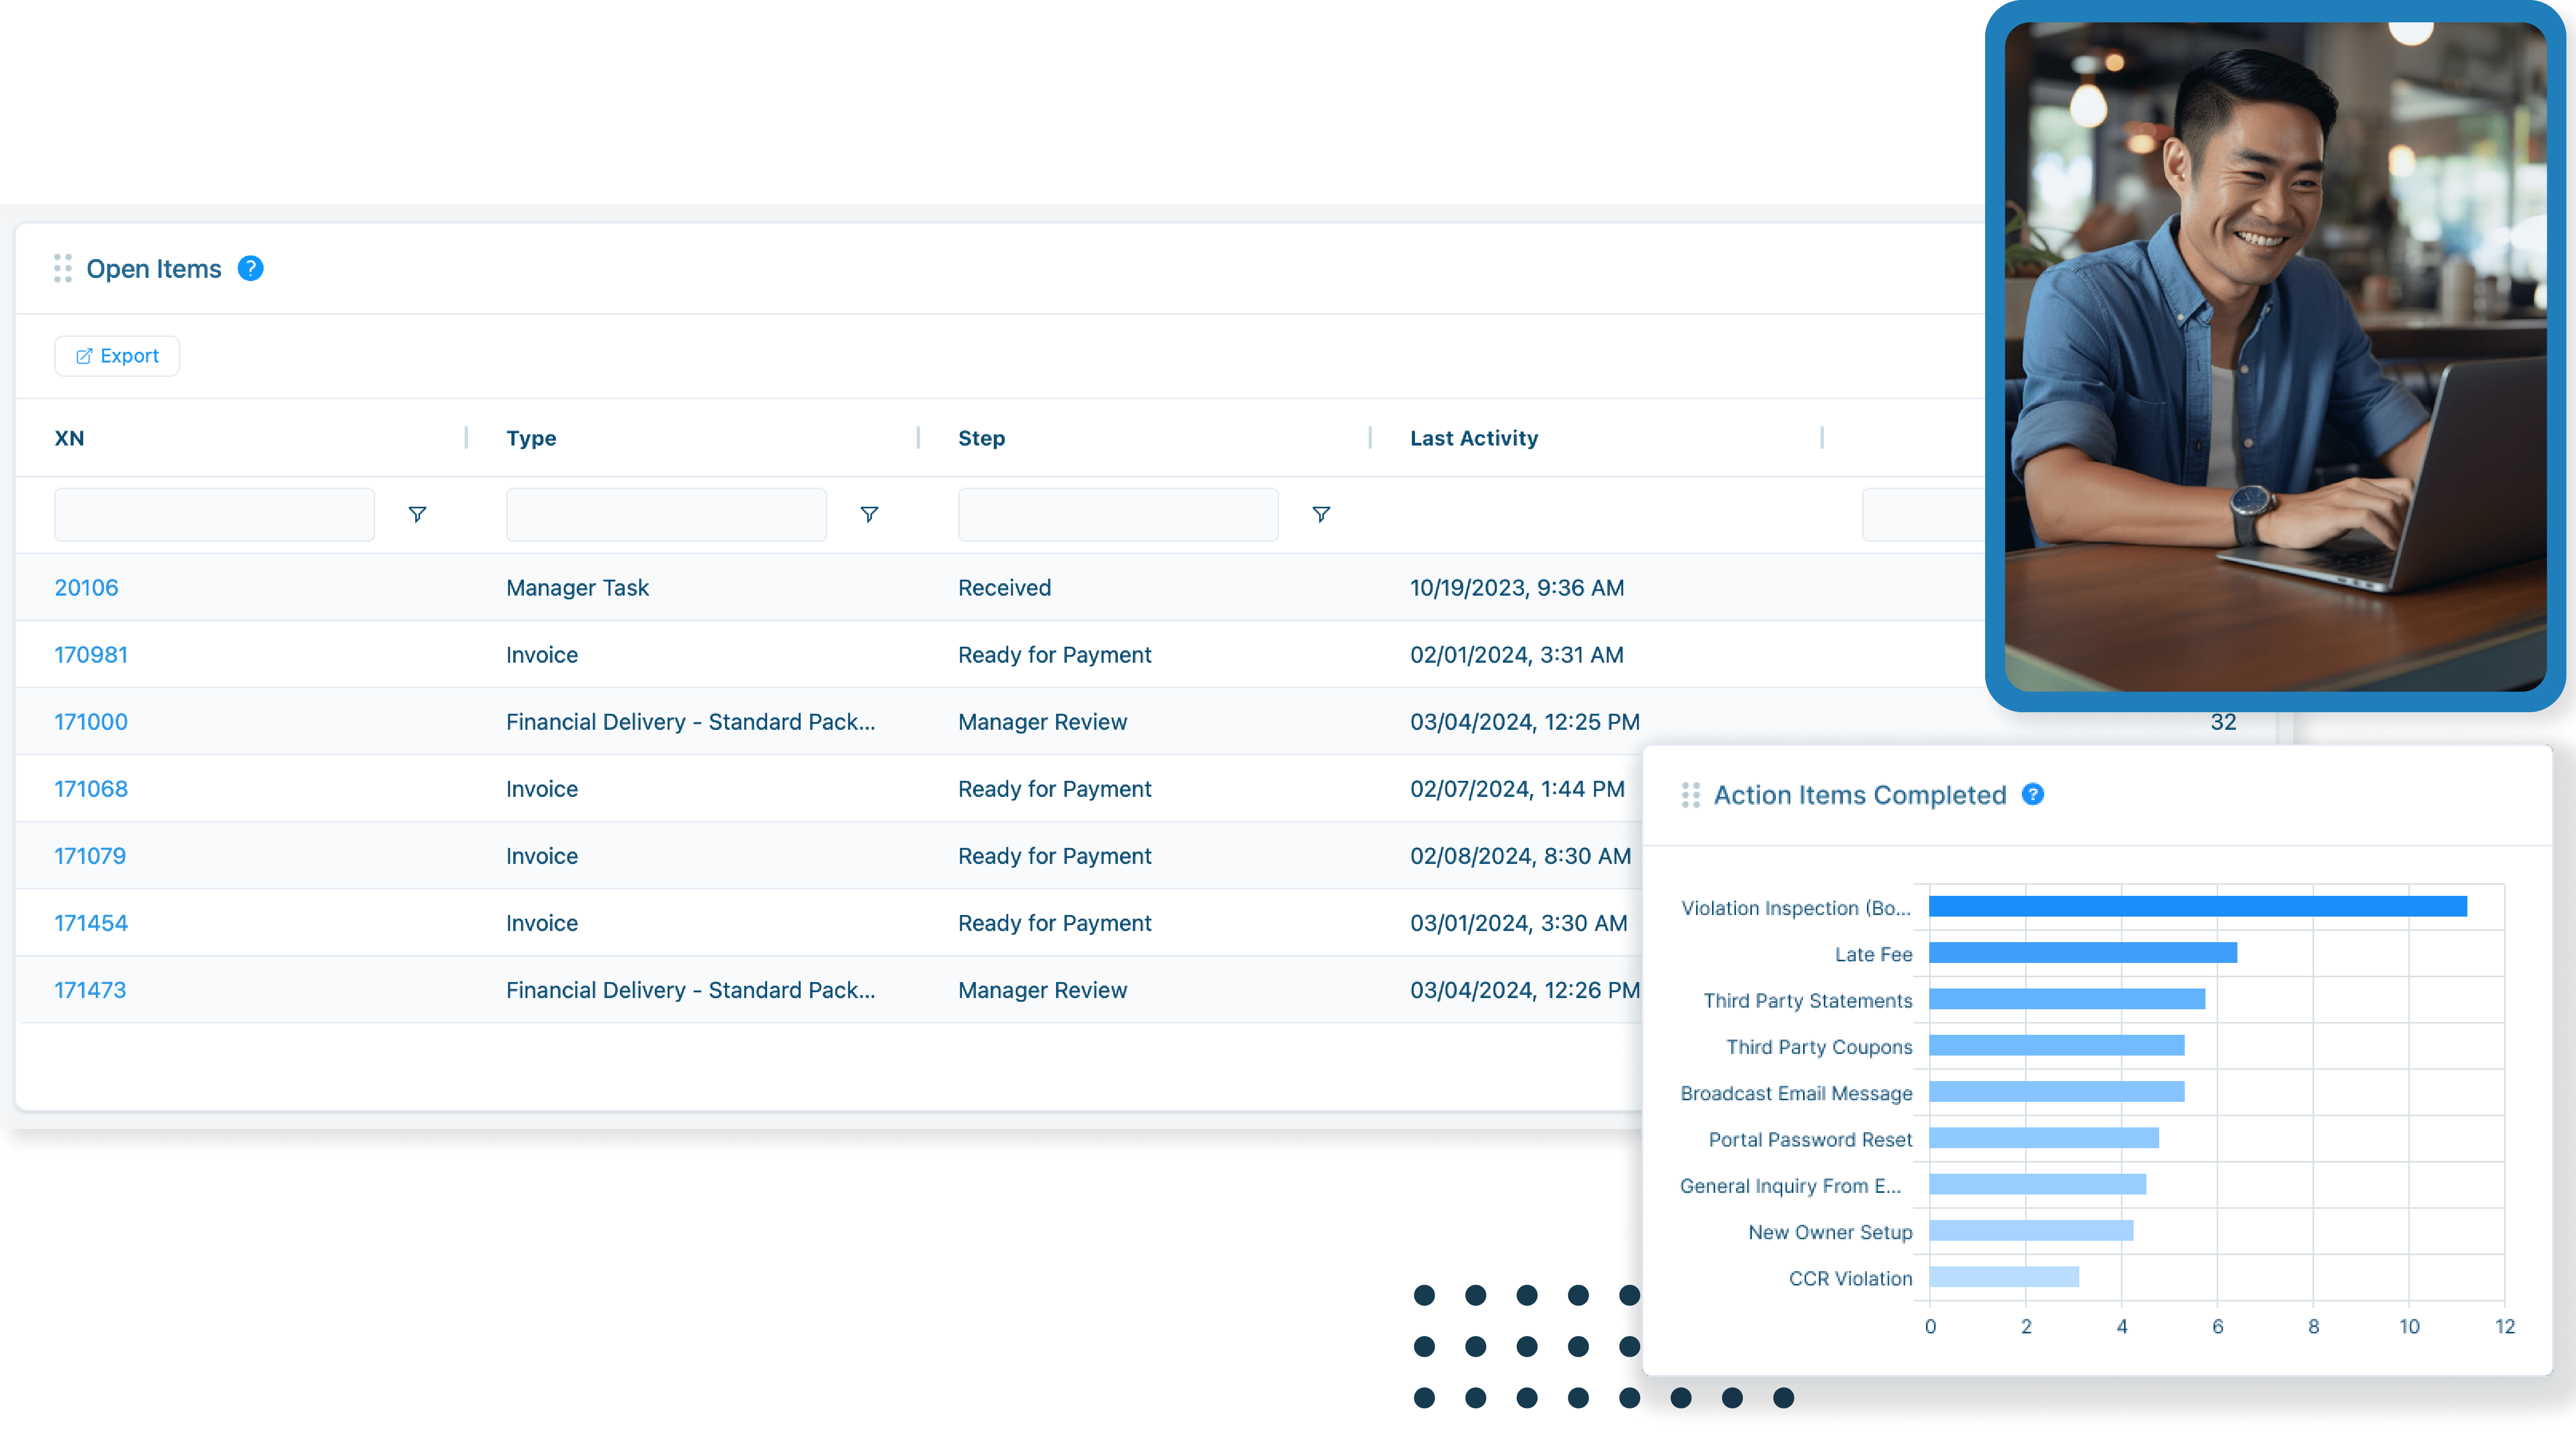This screenshot has width=2576, height=1434.
Task: Open item 171000 link
Action: (x=91, y=721)
